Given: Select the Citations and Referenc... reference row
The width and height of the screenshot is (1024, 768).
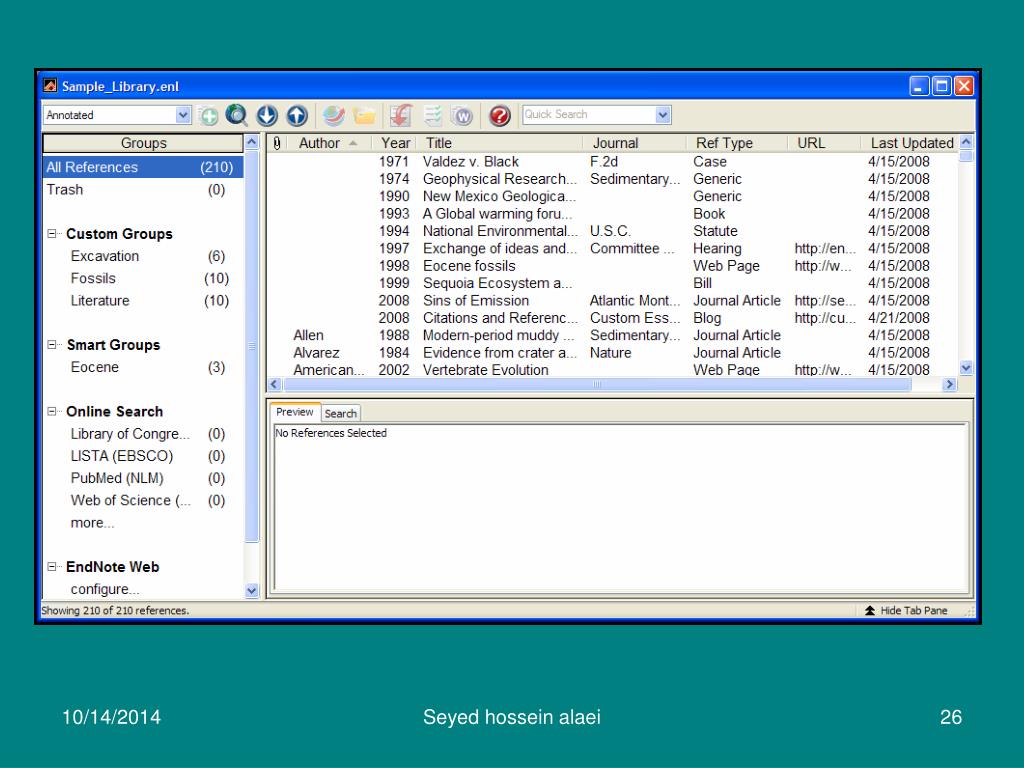Looking at the screenshot, I should [611, 318].
